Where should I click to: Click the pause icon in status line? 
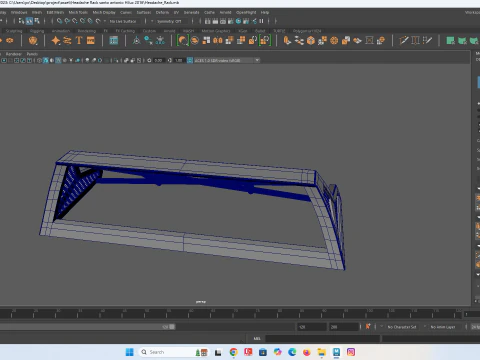tap(261, 21)
